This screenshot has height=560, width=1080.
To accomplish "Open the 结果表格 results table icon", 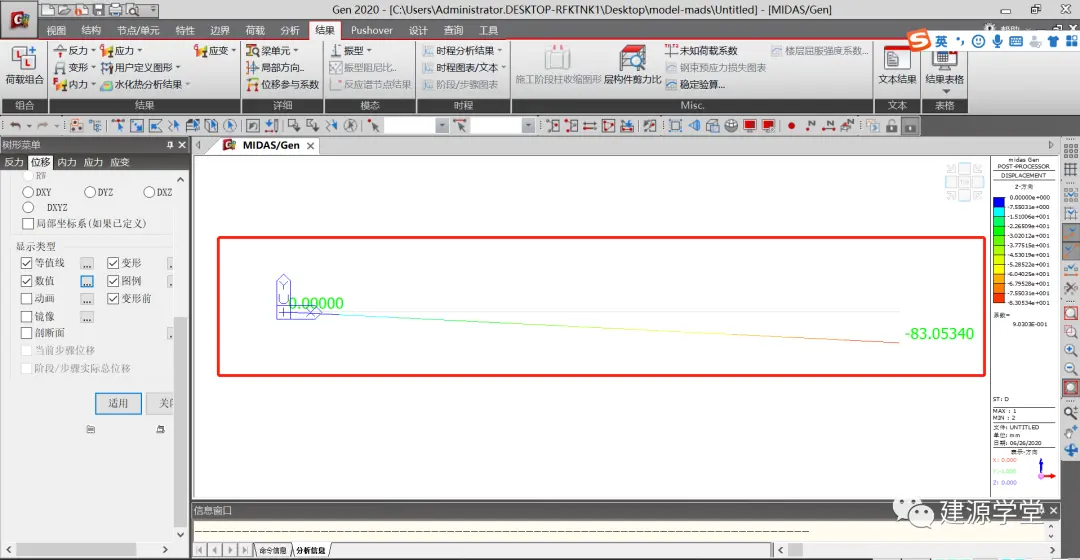I will tap(944, 67).
